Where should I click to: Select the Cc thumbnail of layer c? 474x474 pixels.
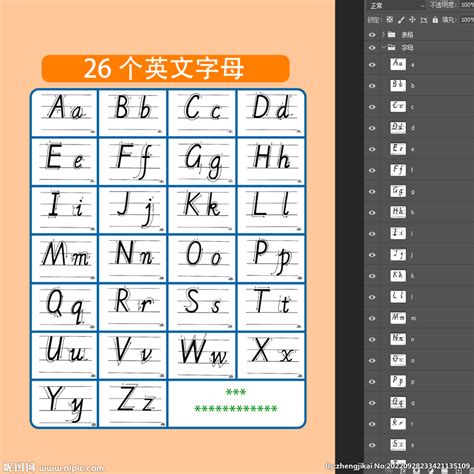click(x=398, y=106)
